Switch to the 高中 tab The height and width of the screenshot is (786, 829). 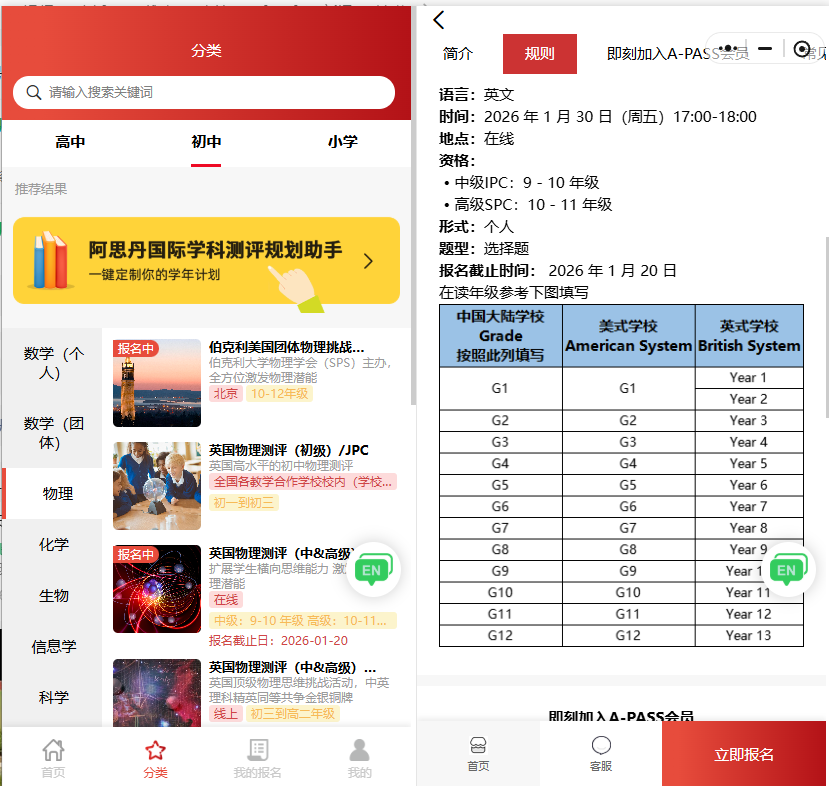point(69,141)
